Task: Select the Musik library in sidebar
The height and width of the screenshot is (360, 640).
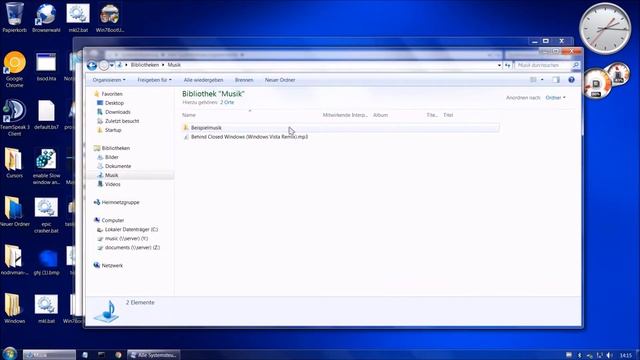Action: tap(111, 175)
